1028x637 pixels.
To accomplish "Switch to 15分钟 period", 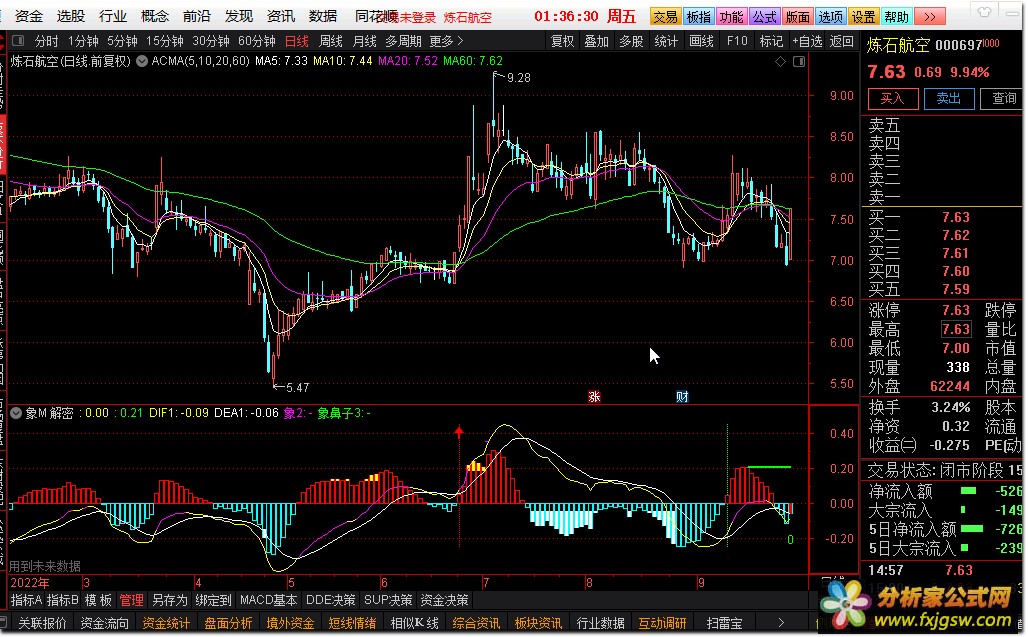I will pyautogui.click(x=165, y=41).
